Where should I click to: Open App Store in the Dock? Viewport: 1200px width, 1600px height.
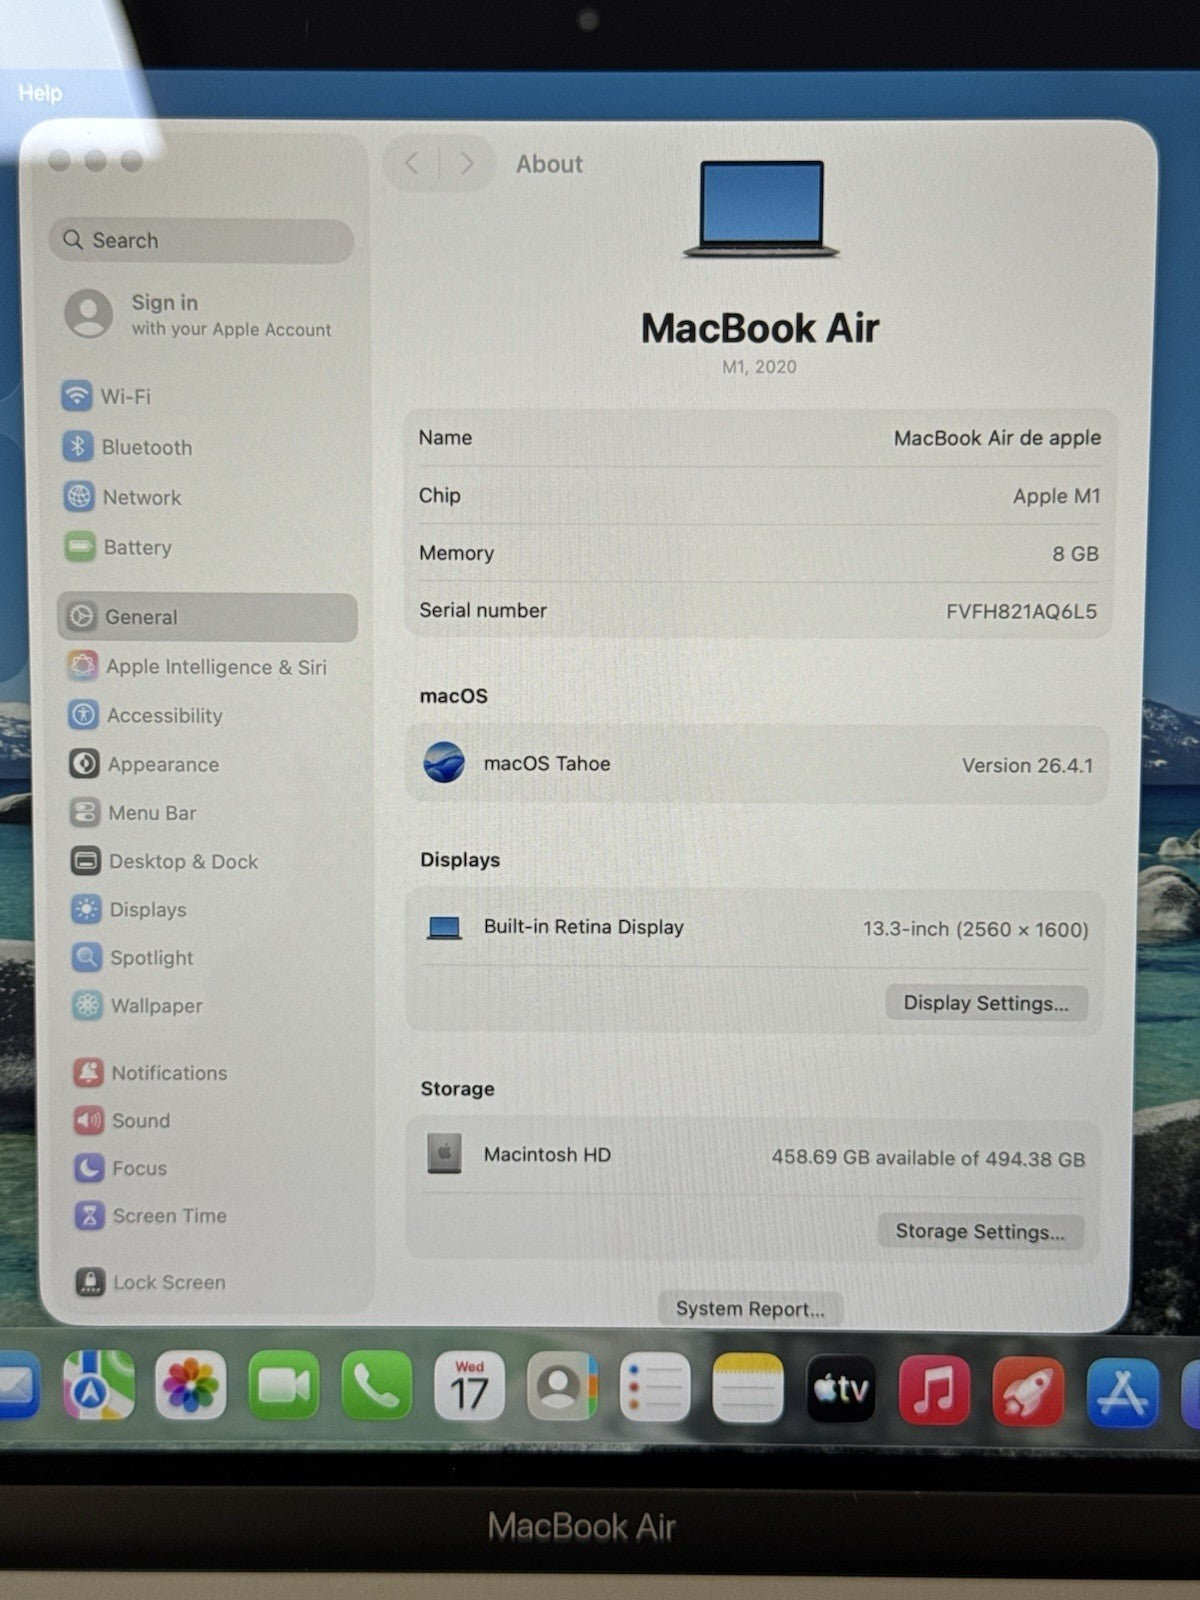pos(1123,1392)
